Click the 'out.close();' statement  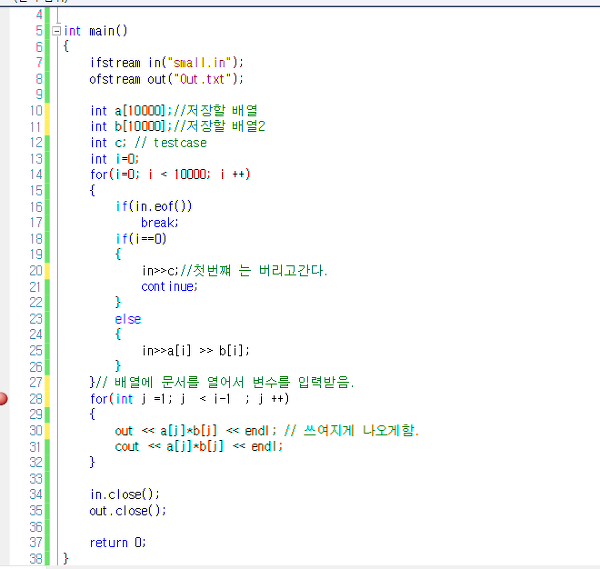tap(127, 510)
